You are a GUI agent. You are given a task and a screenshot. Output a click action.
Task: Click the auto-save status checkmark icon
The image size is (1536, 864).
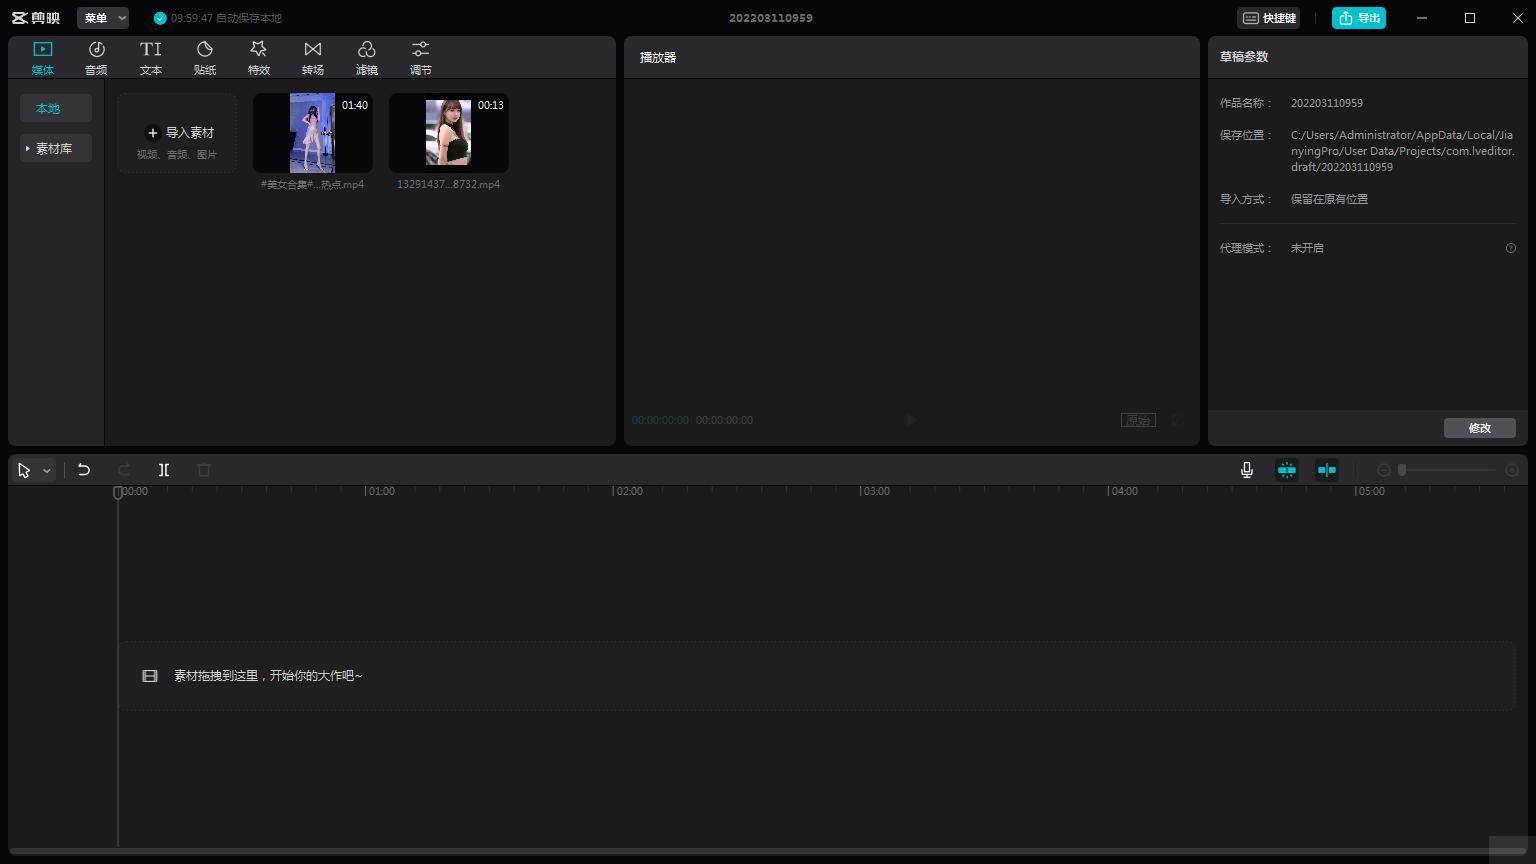point(160,18)
